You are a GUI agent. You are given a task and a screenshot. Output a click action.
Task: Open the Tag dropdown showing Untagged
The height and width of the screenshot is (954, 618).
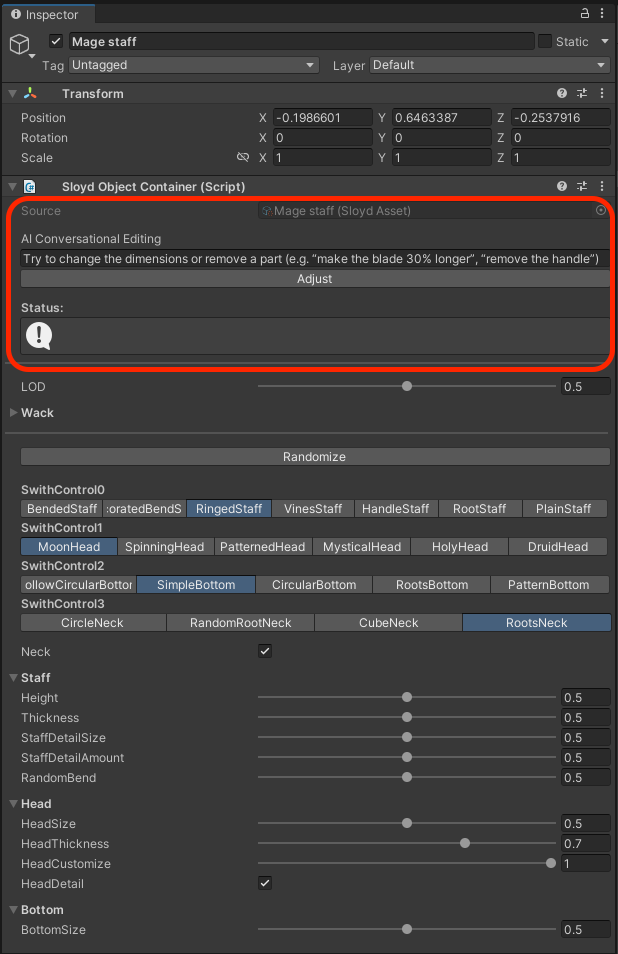pyautogui.click(x=193, y=65)
